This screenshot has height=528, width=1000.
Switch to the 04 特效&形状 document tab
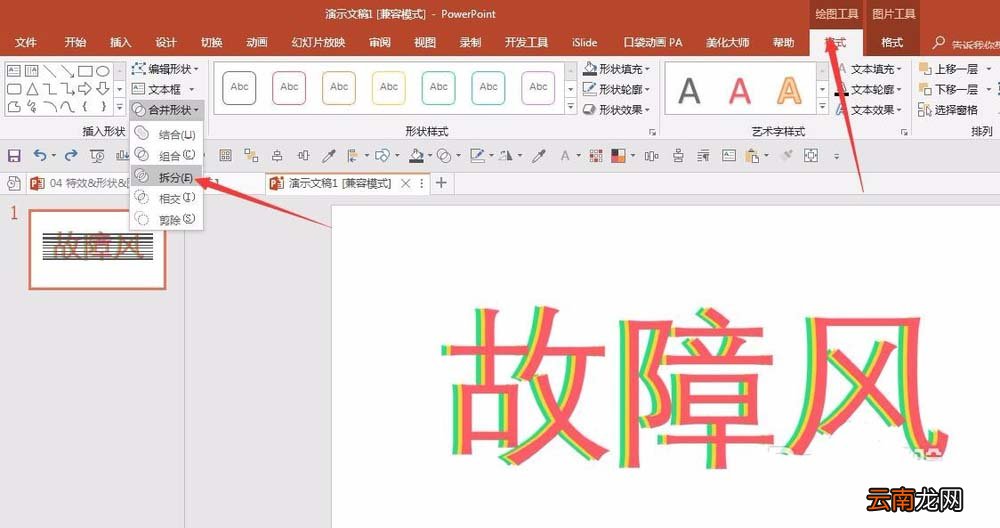[x=79, y=184]
